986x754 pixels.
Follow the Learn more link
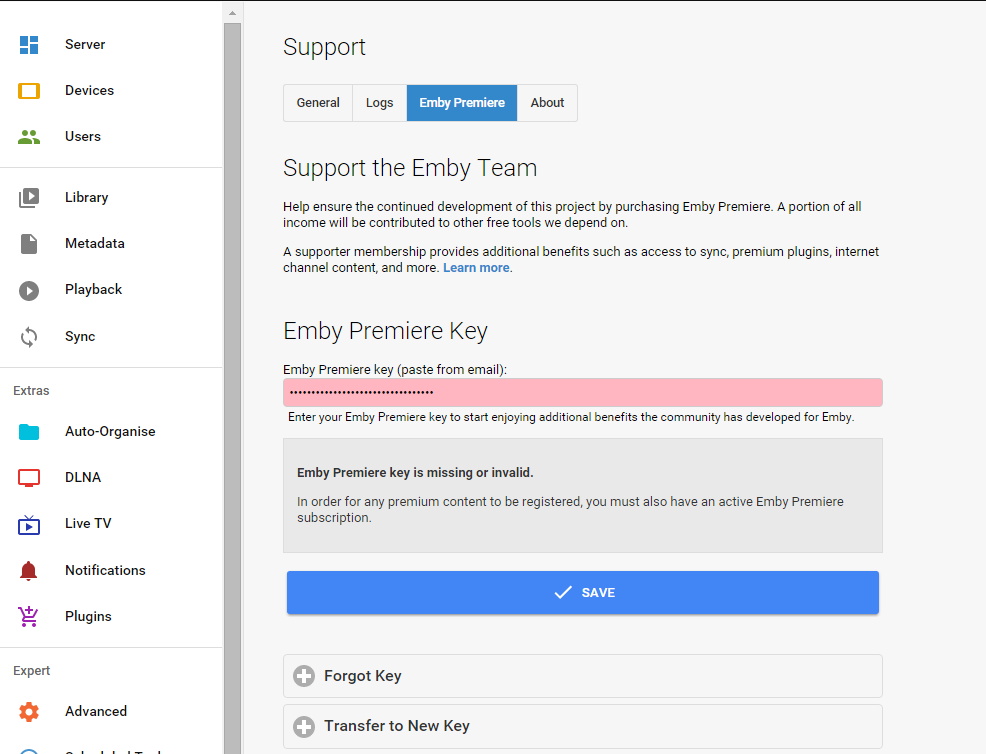[476, 268]
